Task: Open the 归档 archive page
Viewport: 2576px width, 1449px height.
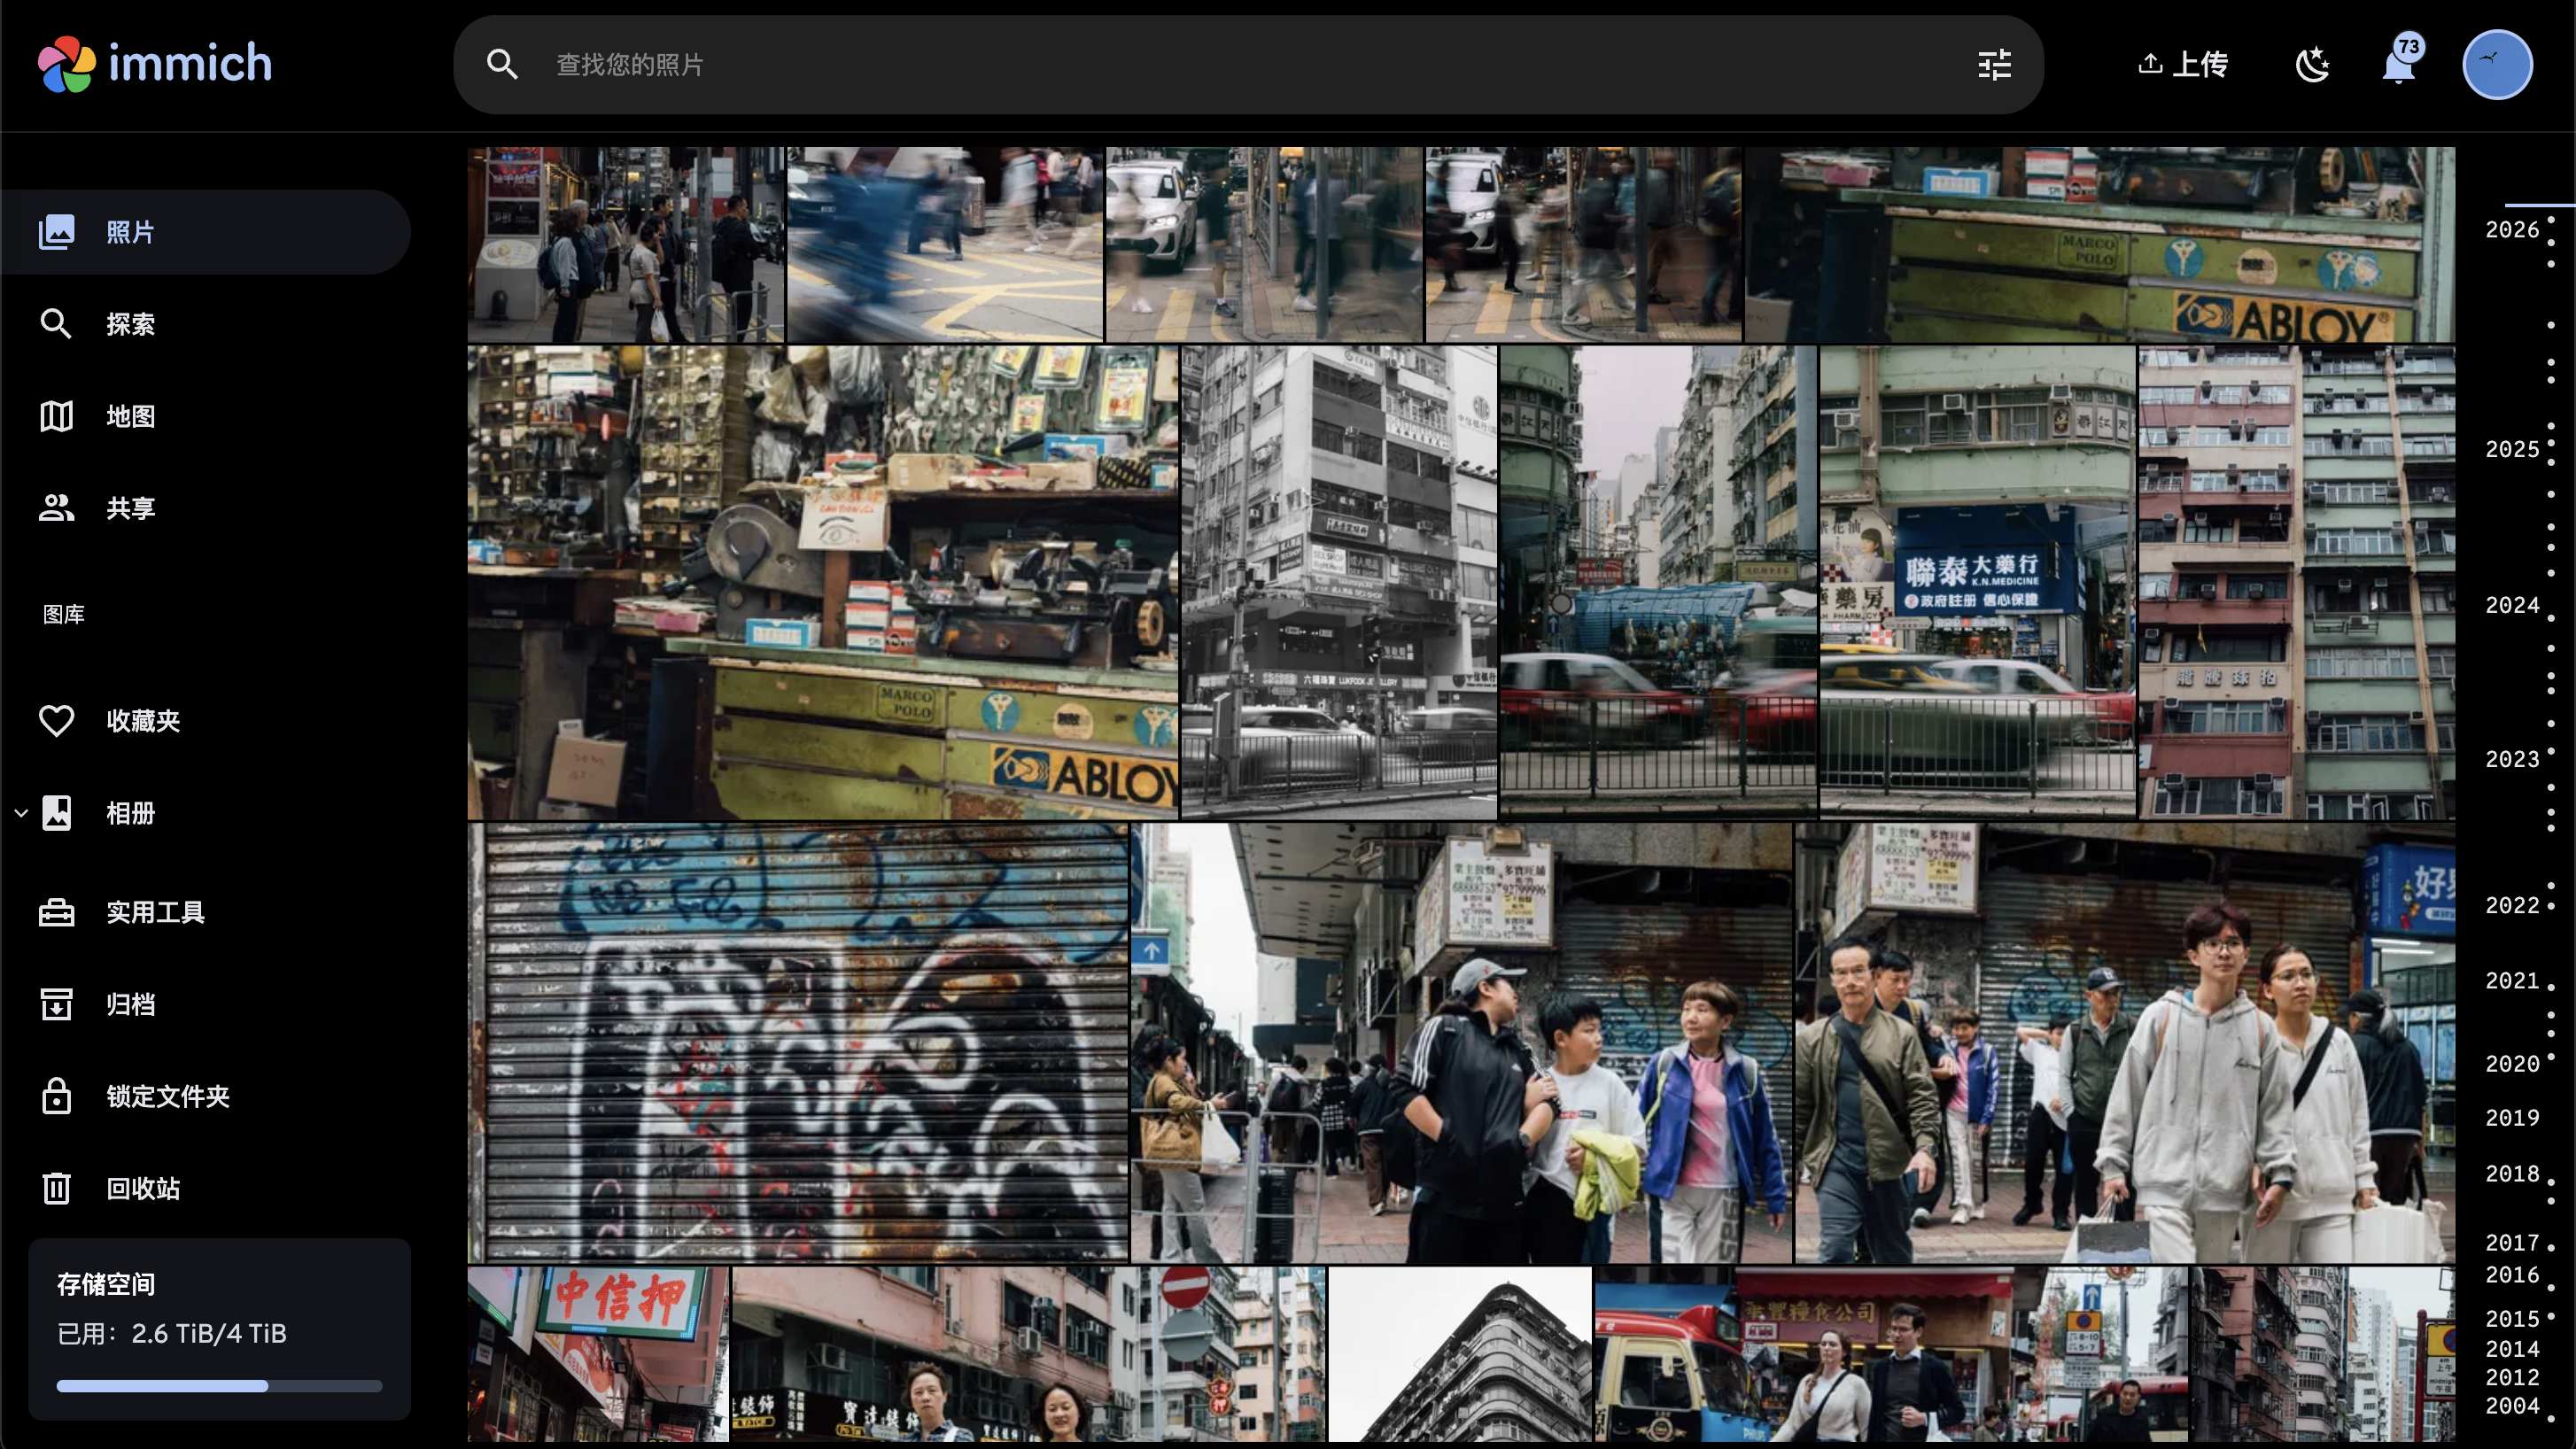Action: tap(130, 1004)
